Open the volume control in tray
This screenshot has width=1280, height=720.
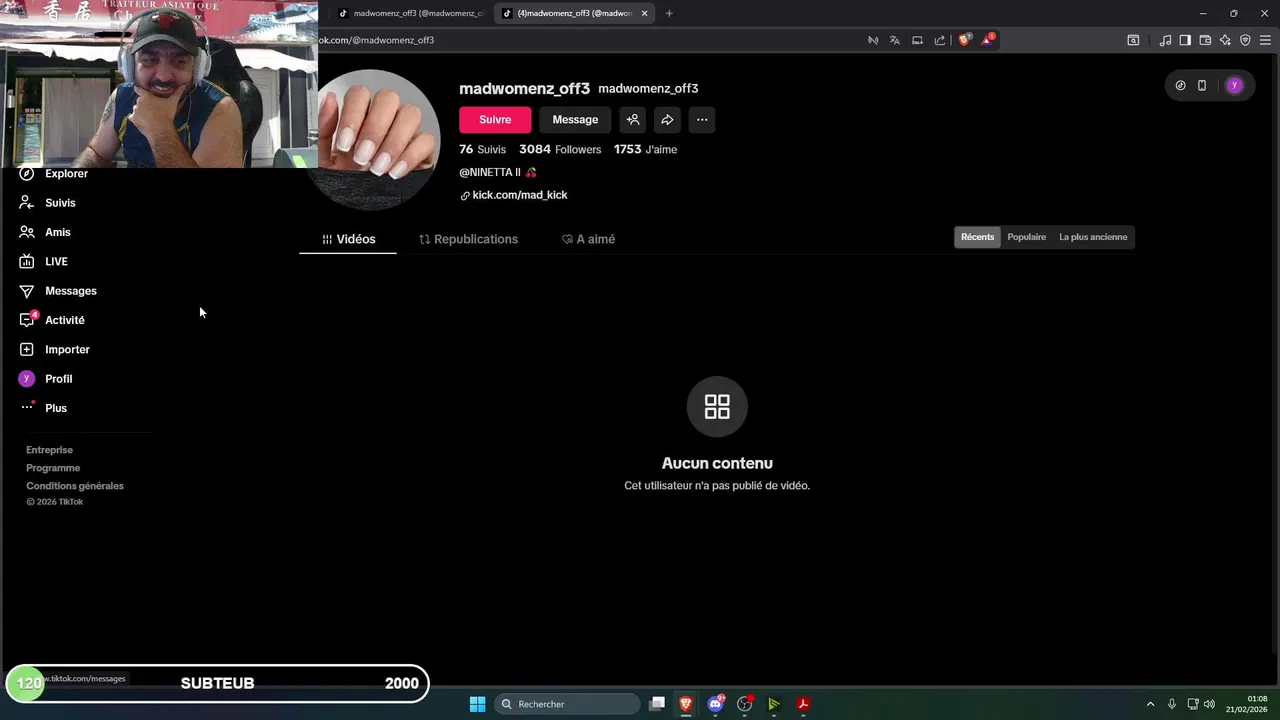[x=1209, y=704]
